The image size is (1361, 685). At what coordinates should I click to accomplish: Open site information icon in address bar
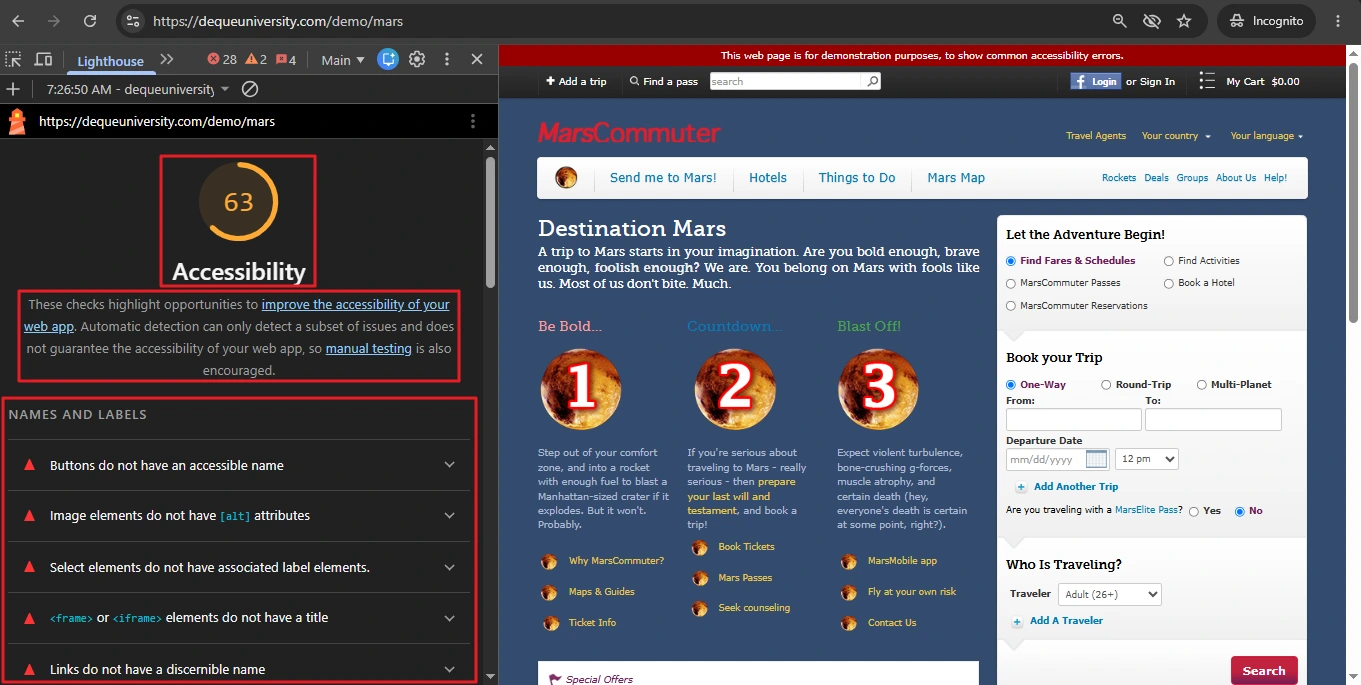(x=133, y=21)
